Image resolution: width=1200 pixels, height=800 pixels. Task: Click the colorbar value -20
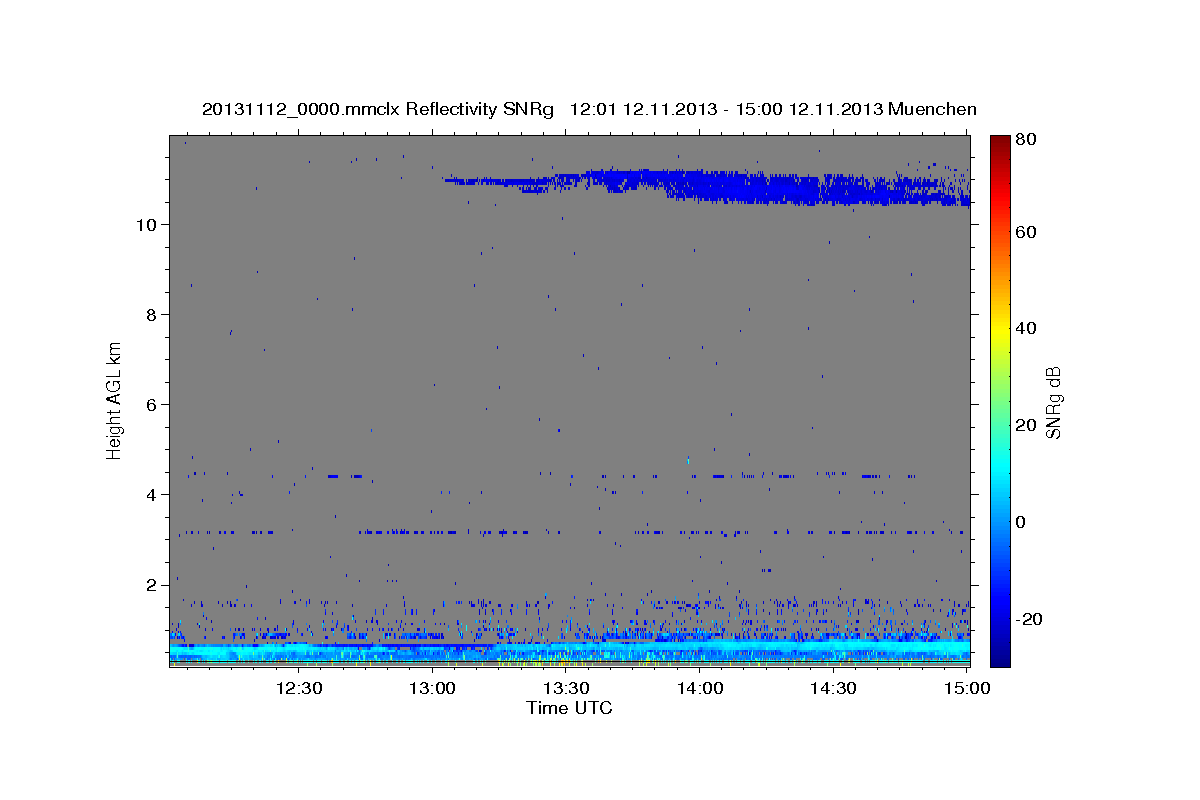[1031, 619]
